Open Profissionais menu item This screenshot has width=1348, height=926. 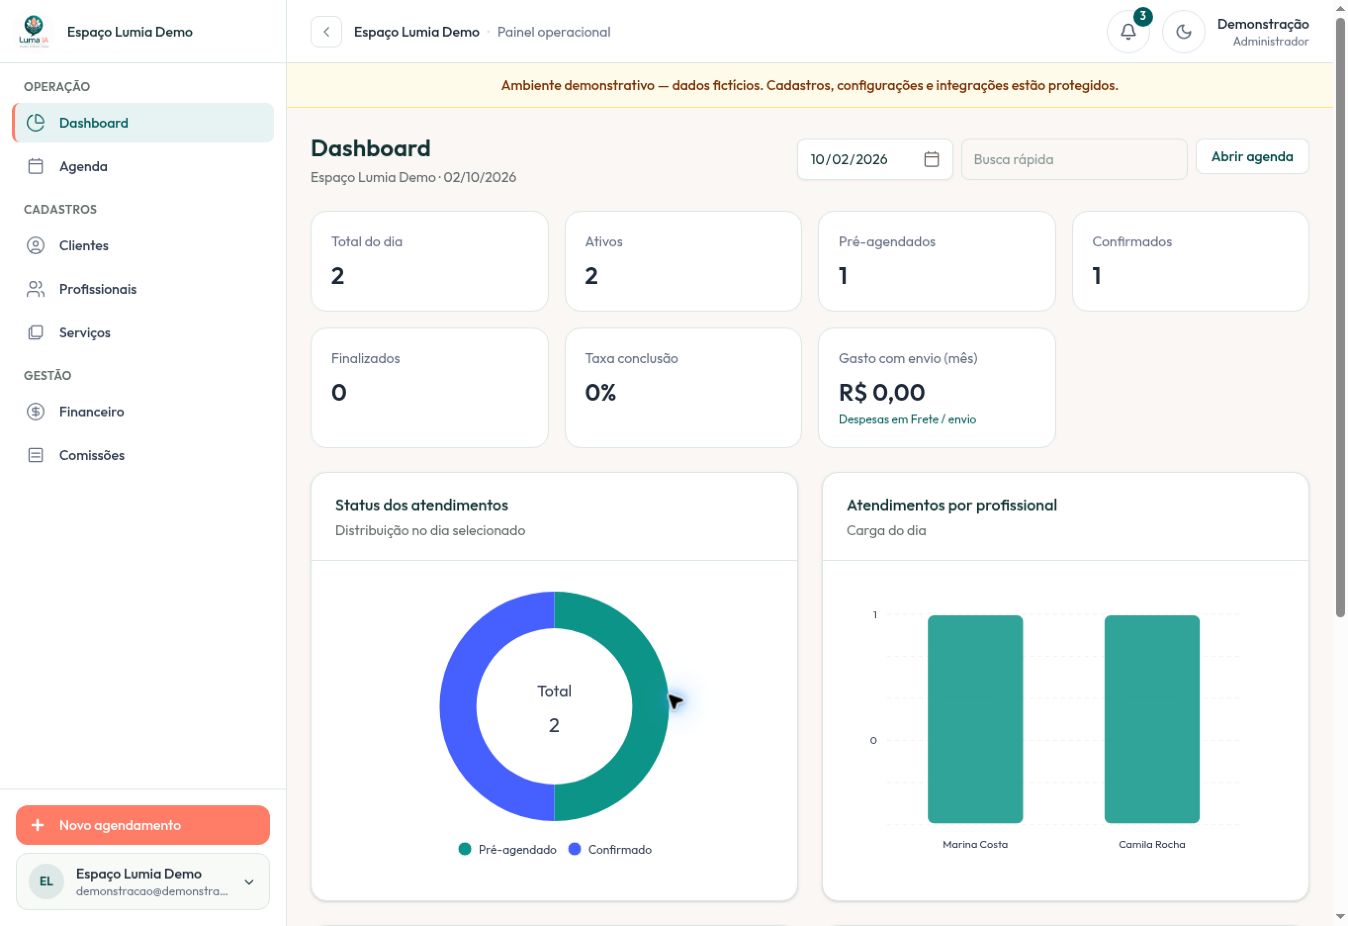pos(143,289)
